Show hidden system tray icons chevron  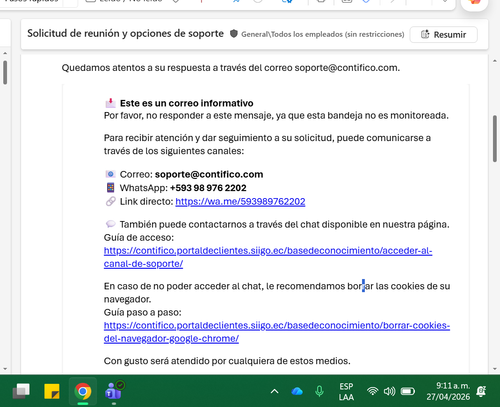(274, 391)
